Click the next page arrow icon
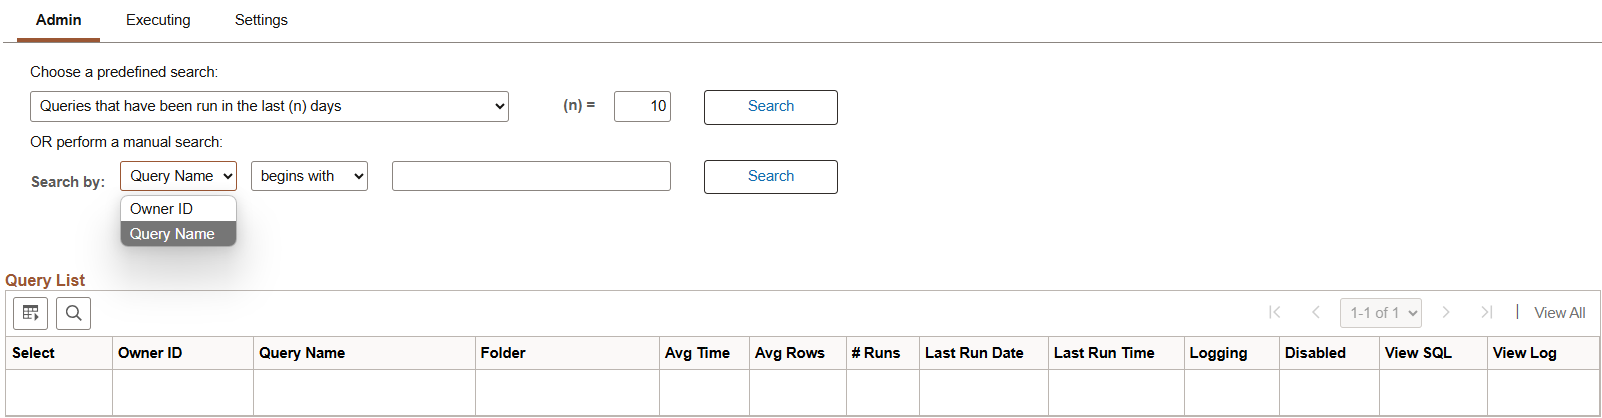Image resolution: width=1602 pixels, height=418 pixels. pyautogui.click(x=1446, y=313)
